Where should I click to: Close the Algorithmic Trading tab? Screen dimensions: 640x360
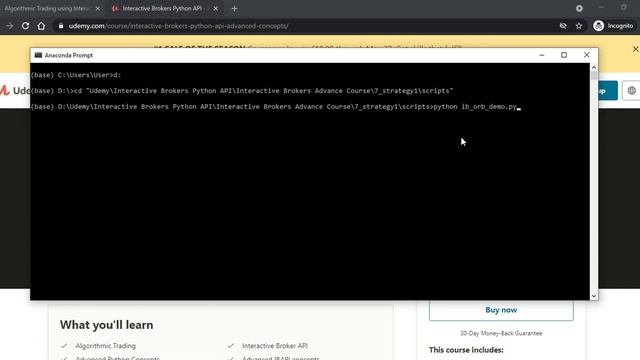tap(98, 8)
